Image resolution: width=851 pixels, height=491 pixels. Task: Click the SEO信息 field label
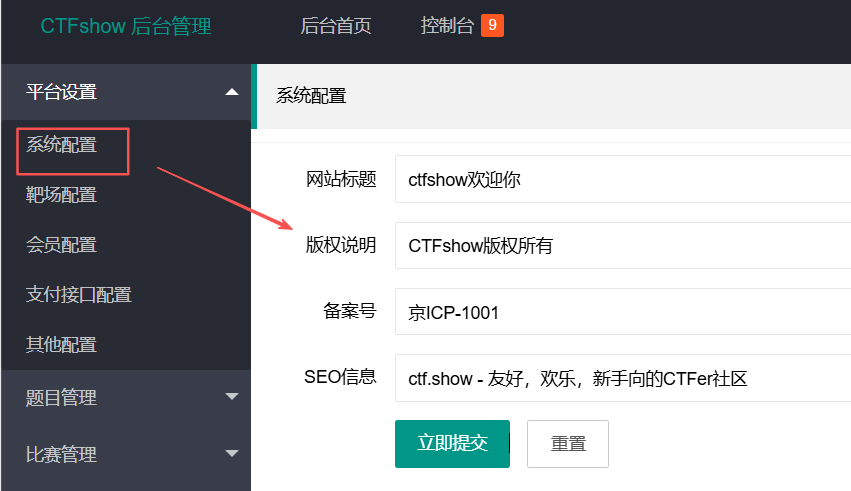point(340,377)
